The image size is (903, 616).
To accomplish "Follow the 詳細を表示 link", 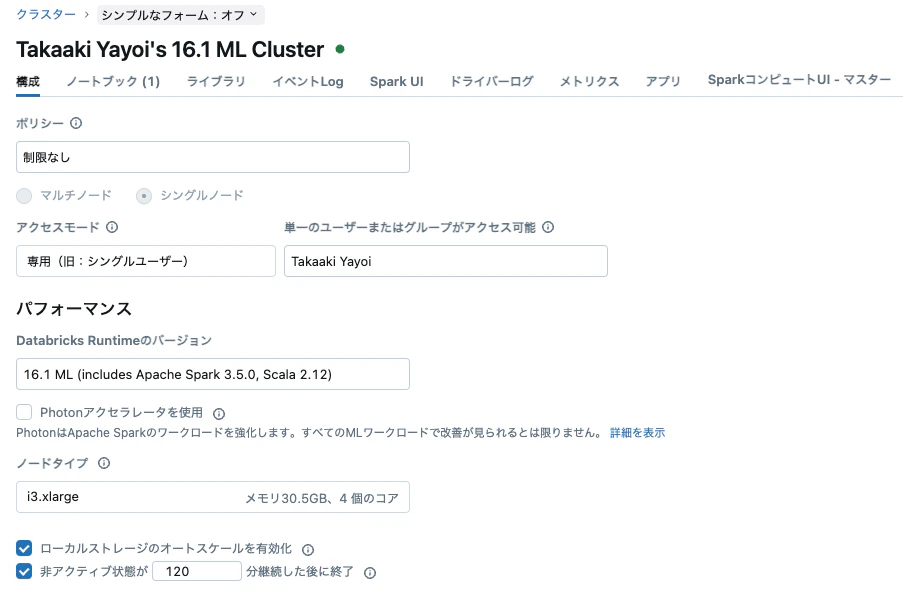I will [638, 433].
